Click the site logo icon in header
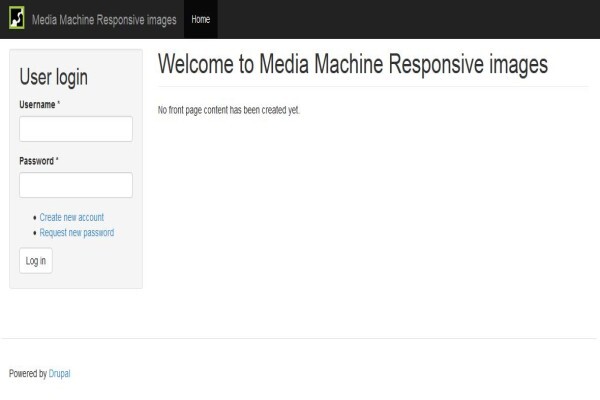Screen dimensions: 600x400 click(x=17, y=18)
